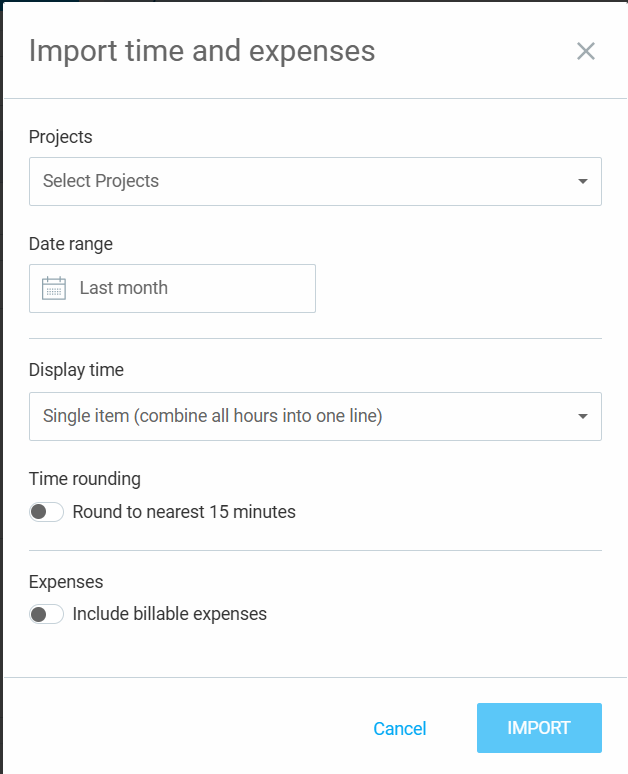Click the Display time dropdown arrow
This screenshot has height=774, width=628.
[x=583, y=416]
